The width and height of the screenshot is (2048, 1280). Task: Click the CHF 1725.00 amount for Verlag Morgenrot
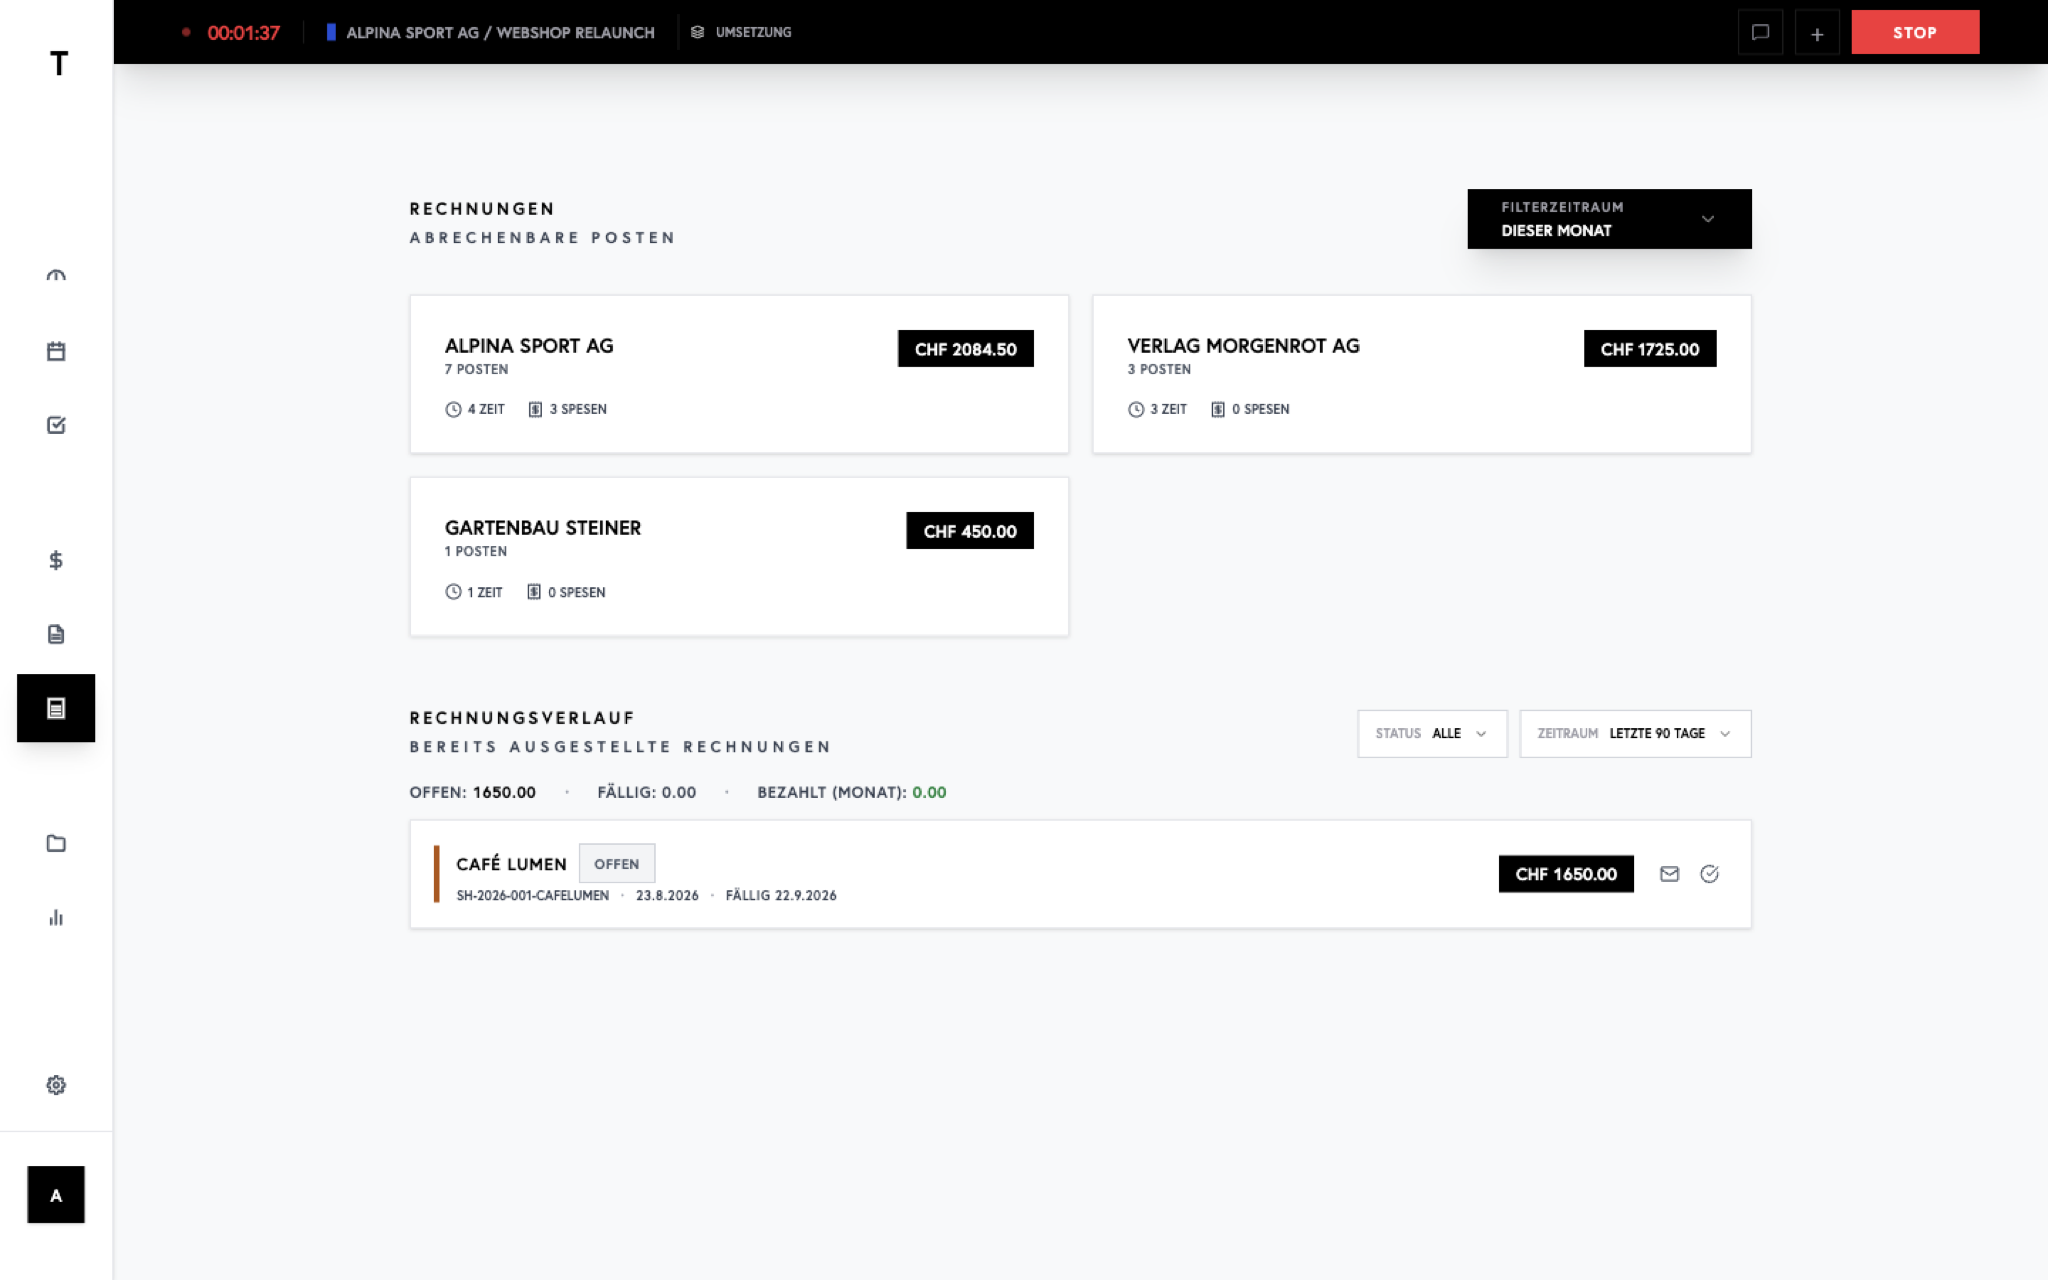(x=1650, y=349)
